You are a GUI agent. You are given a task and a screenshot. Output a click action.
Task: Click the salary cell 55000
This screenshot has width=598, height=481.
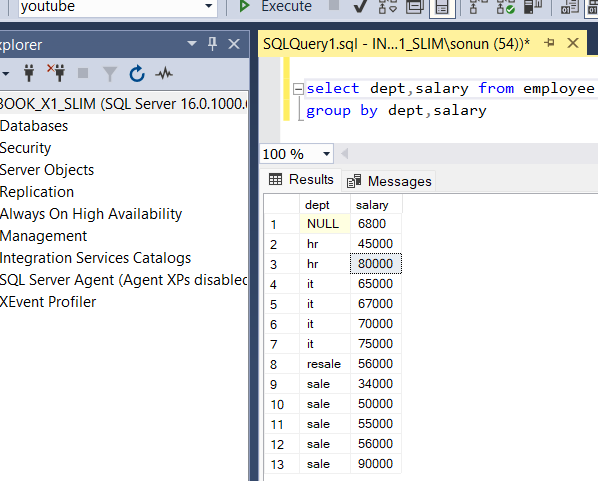point(376,424)
